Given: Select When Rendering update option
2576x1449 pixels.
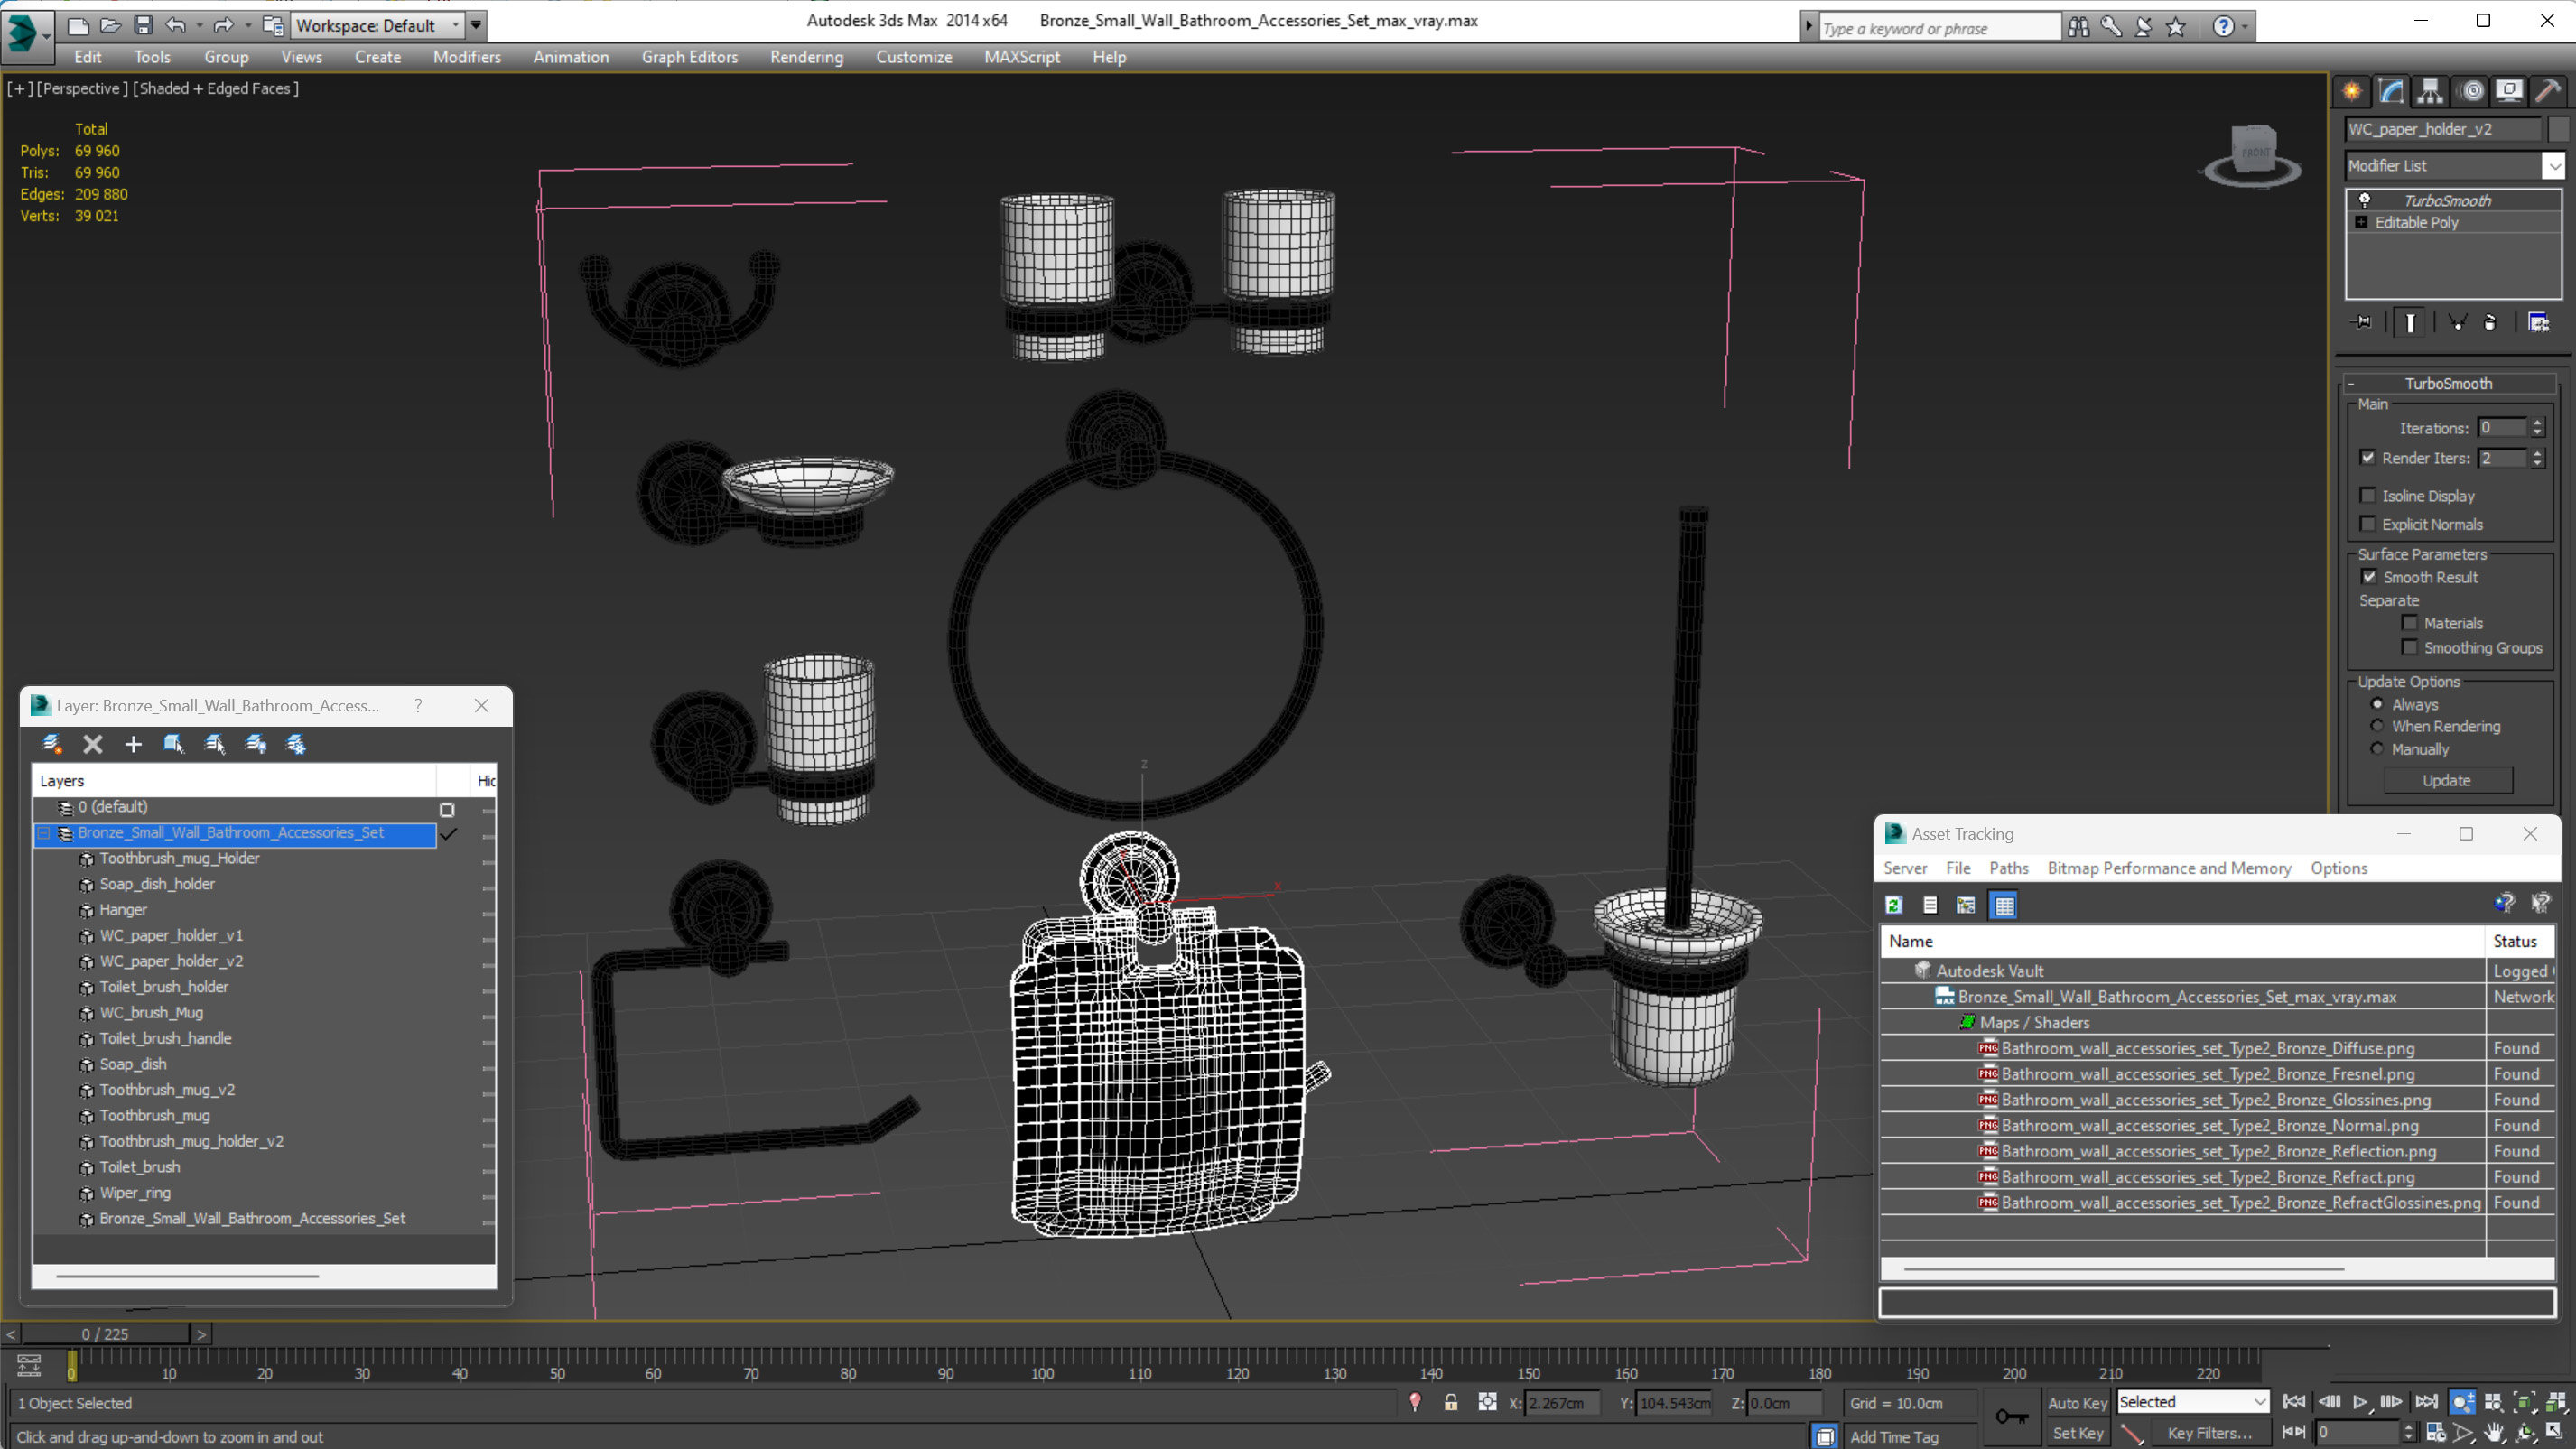Looking at the screenshot, I should click(2378, 726).
